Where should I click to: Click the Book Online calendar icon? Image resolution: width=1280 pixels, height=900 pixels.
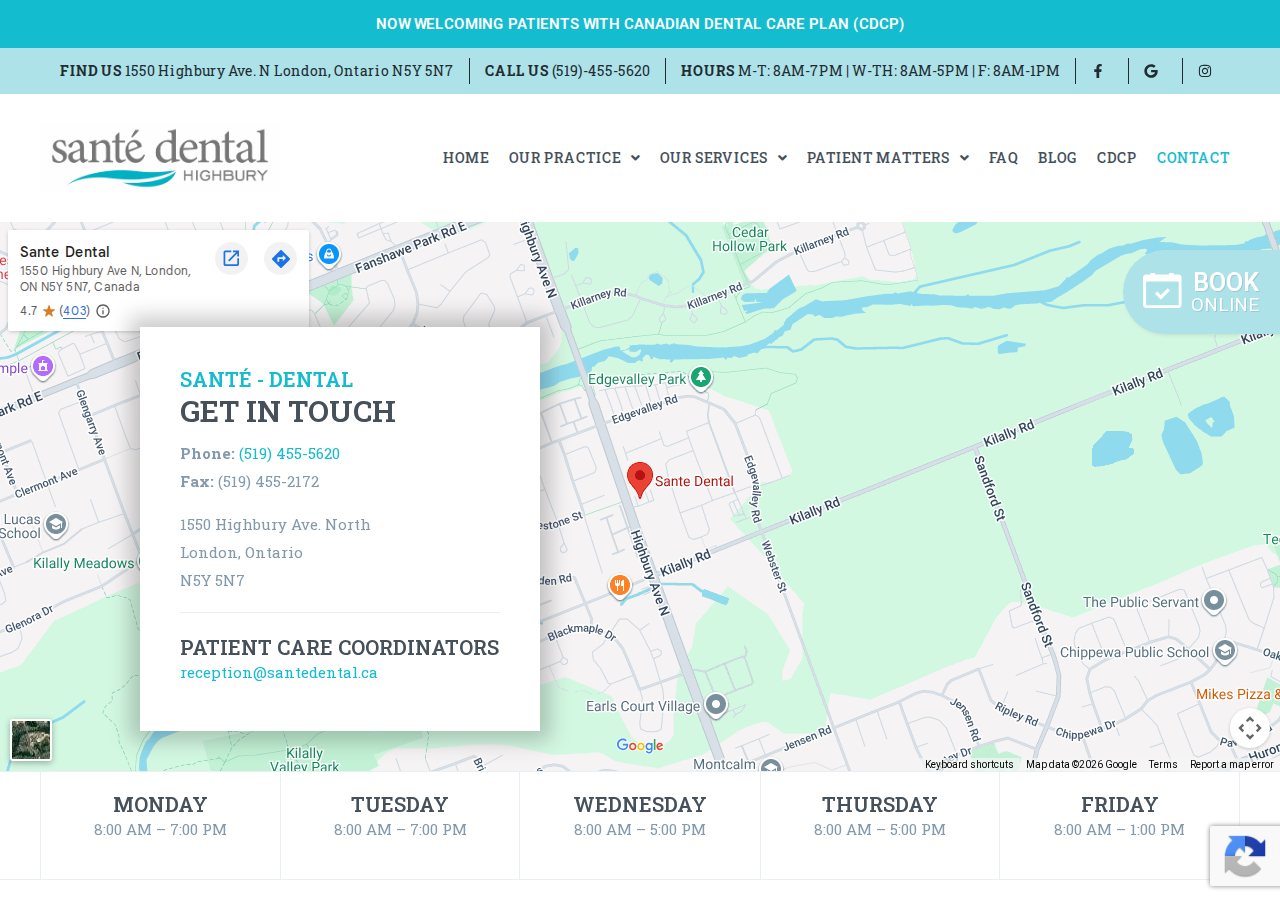point(1162,290)
